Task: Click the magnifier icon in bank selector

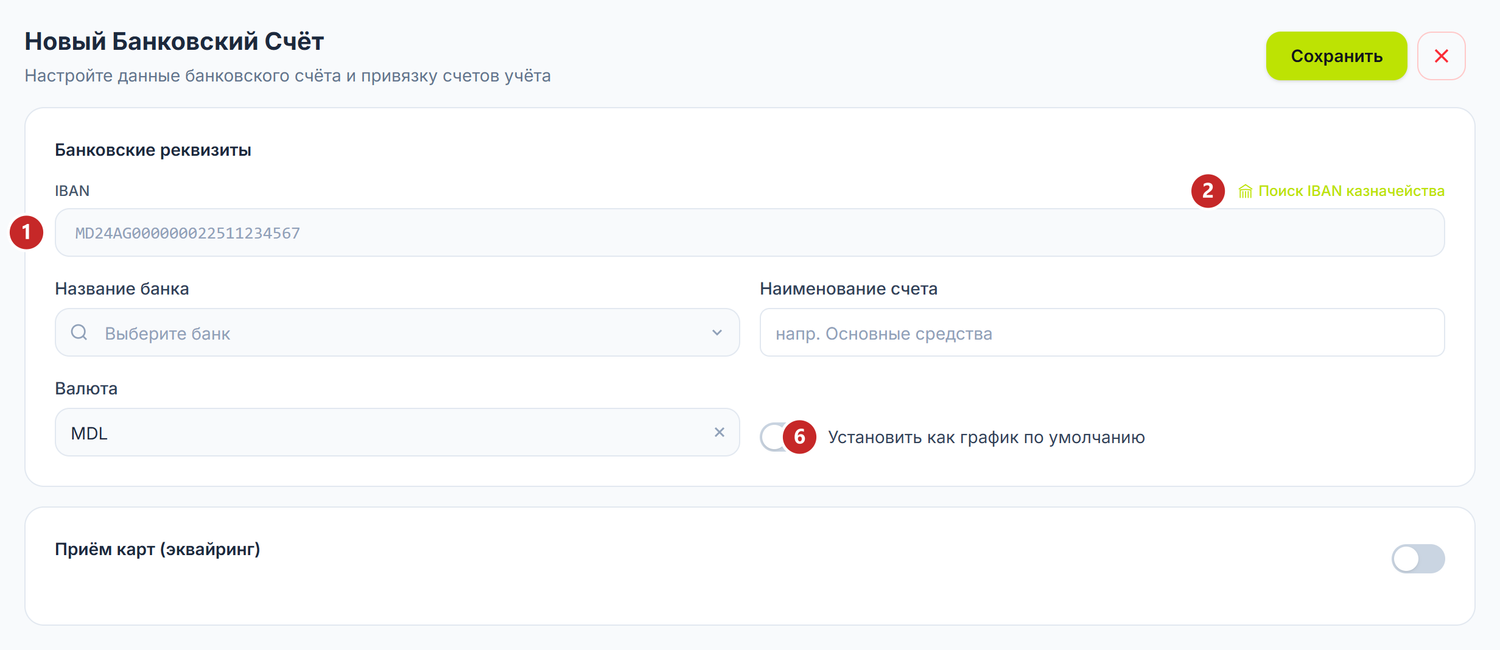Action: pos(79,332)
